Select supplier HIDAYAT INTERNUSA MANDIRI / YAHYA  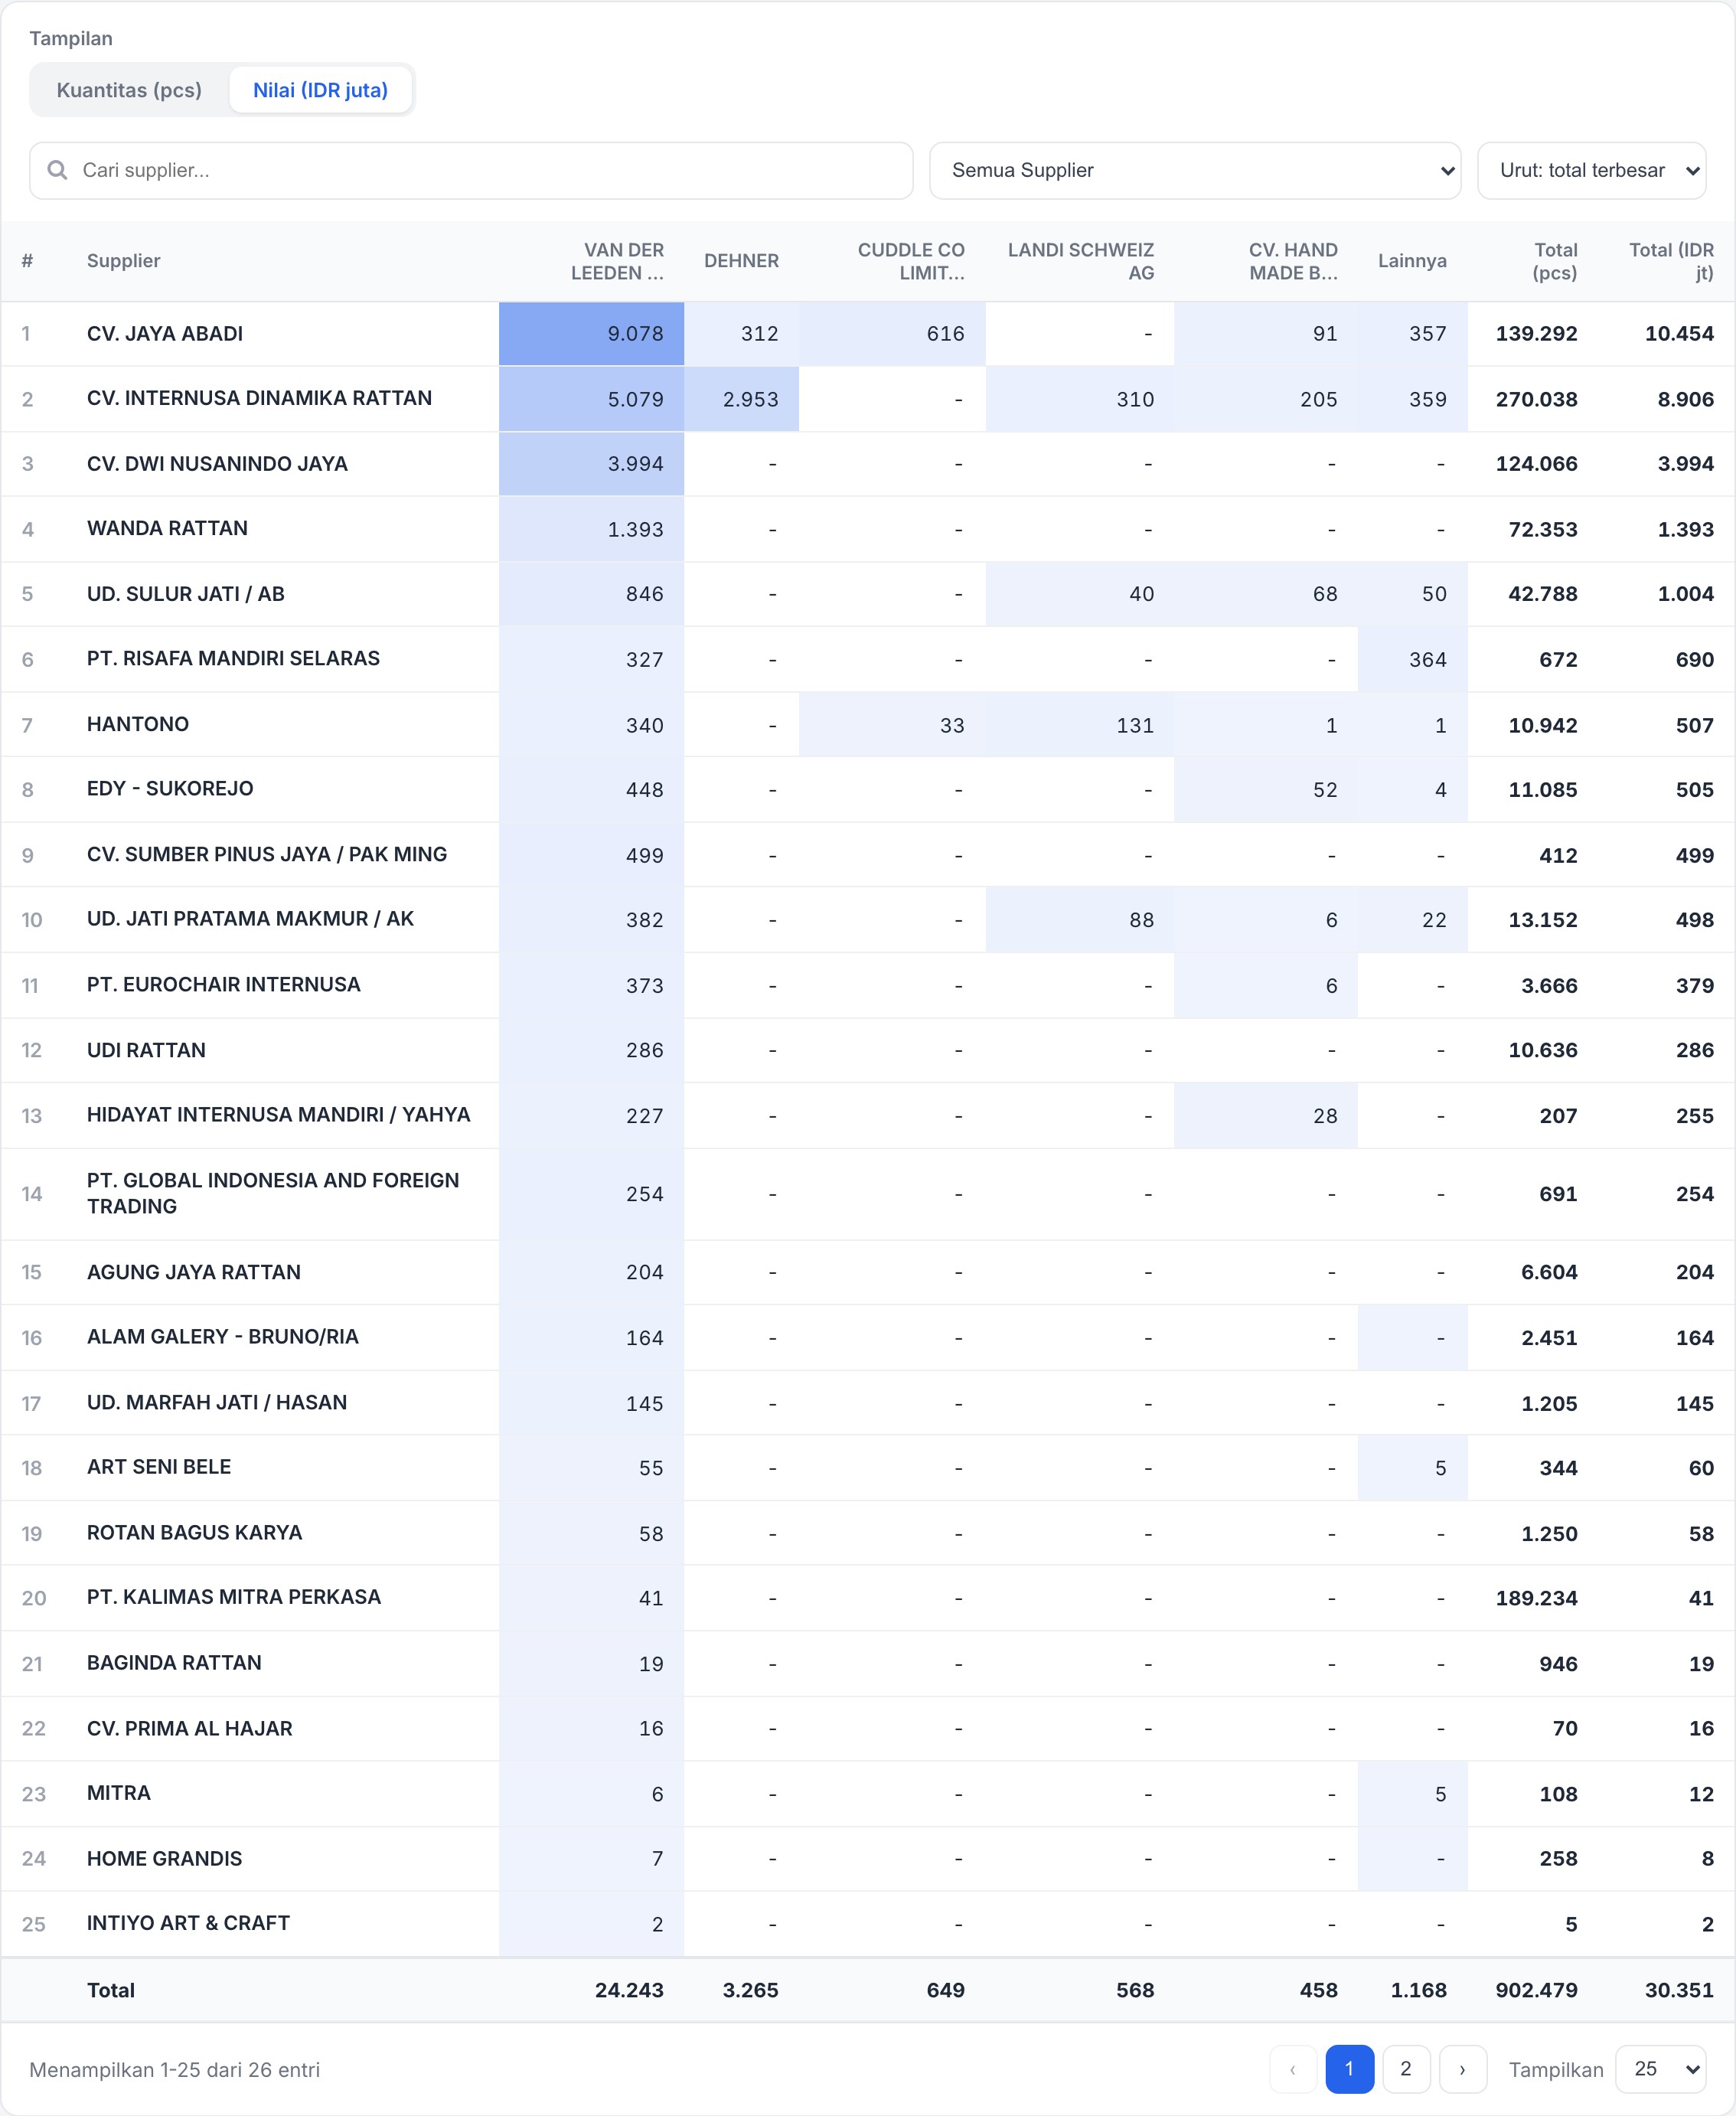coord(278,1114)
